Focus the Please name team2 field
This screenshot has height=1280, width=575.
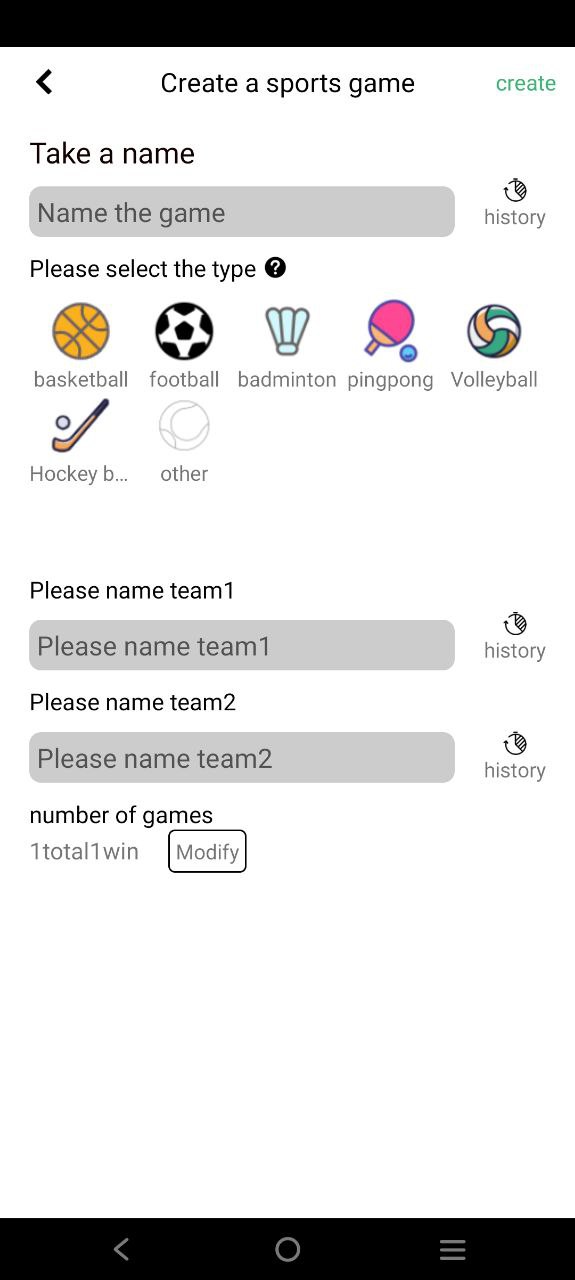(242, 757)
